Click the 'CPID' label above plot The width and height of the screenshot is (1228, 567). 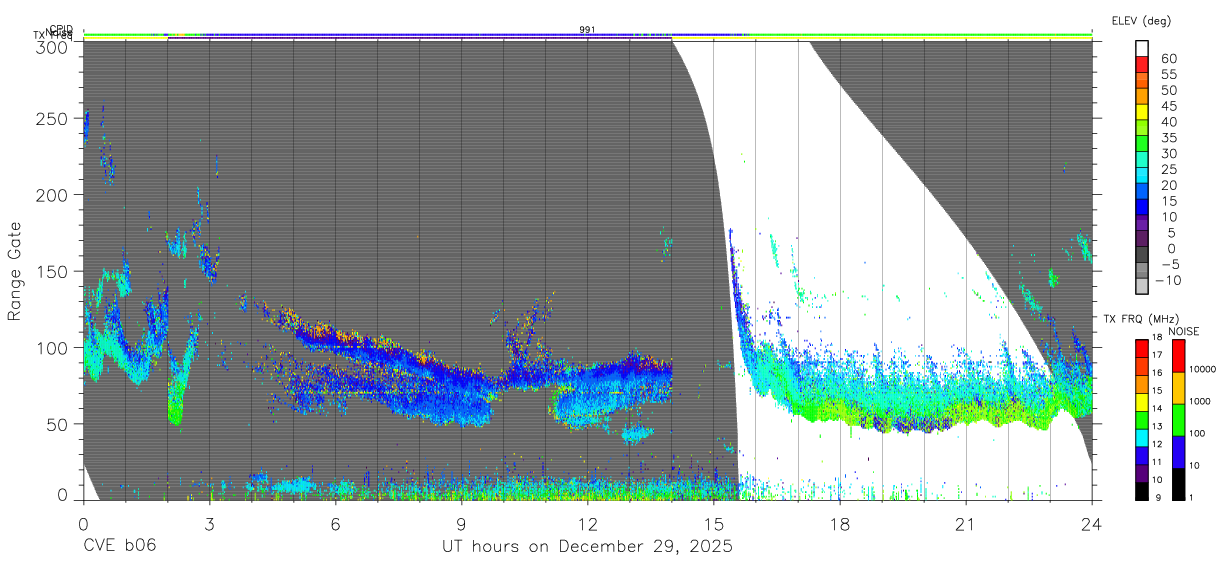60,29
